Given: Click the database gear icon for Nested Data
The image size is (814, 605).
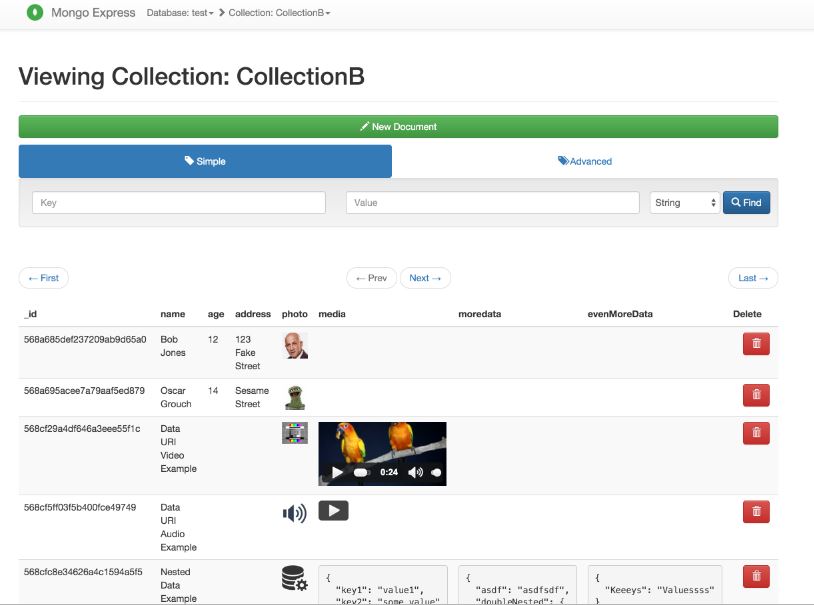Looking at the screenshot, I should coord(294,579).
